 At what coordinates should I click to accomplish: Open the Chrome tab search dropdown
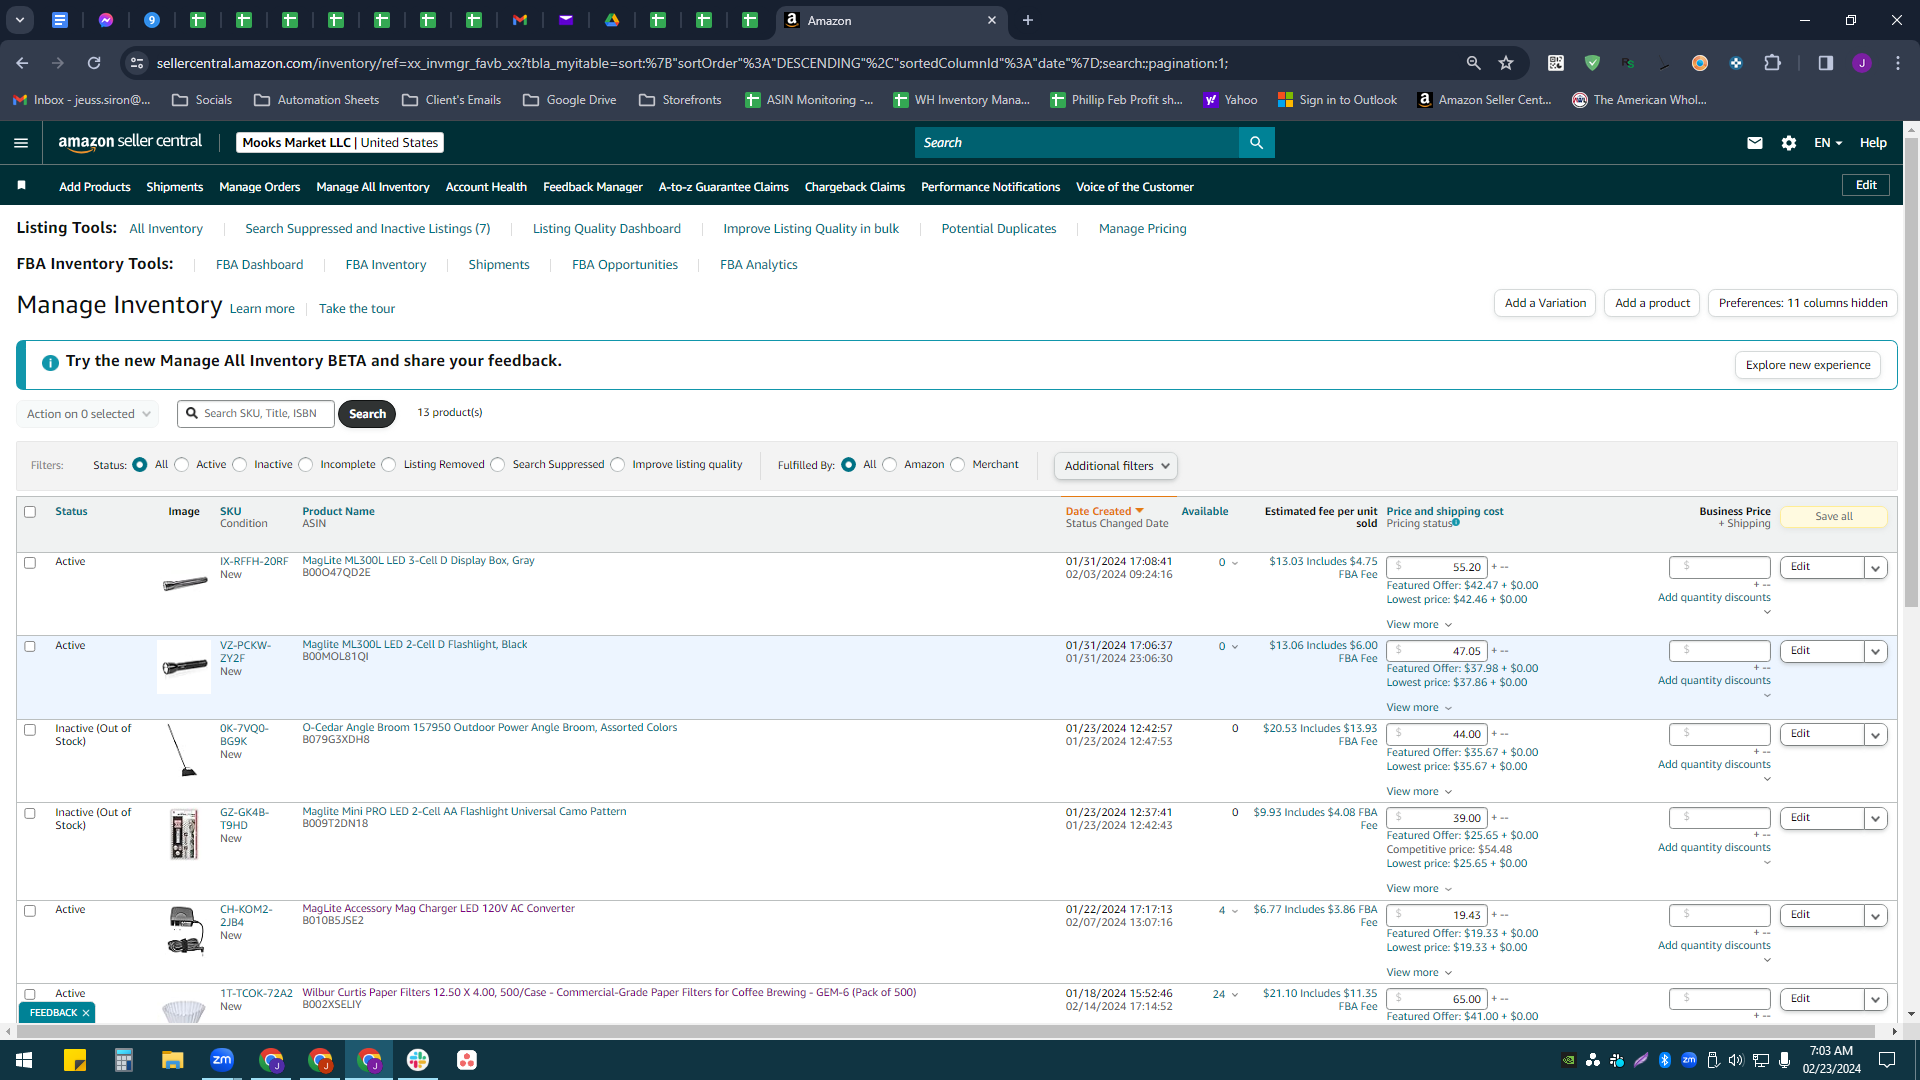pos(20,20)
